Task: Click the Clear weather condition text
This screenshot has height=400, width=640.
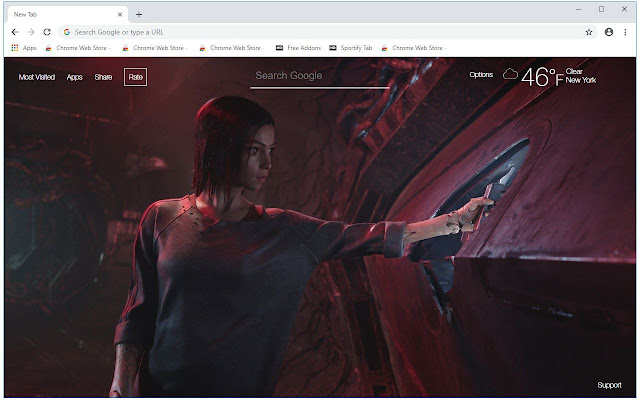Action: 574,71
